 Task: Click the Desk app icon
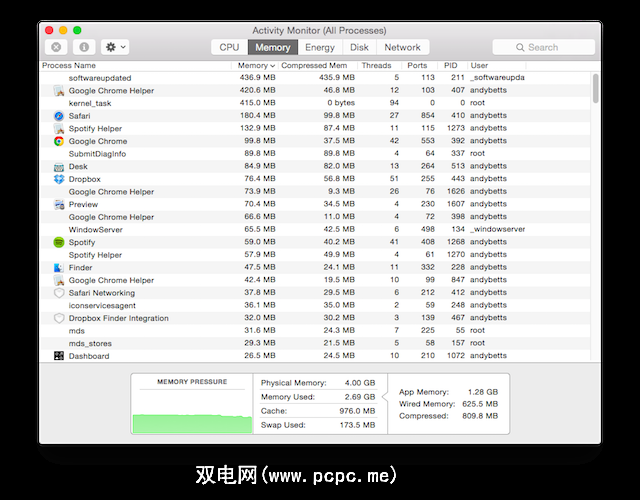(x=59, y=167)
